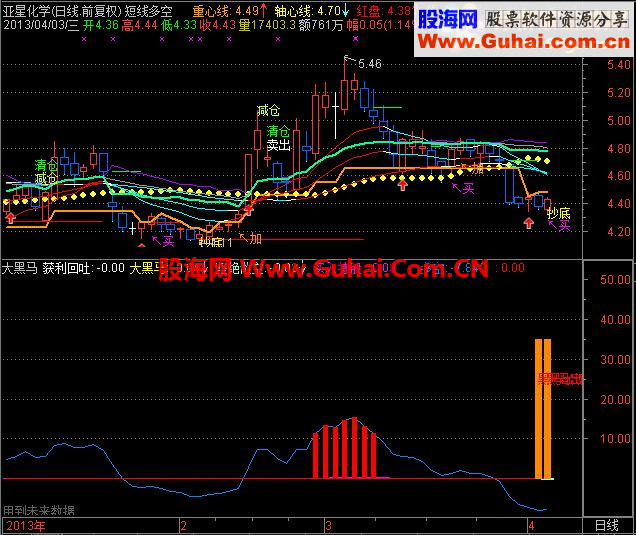Click the 4.60 price axis label
636x535 pixels.
click(619, 176)
